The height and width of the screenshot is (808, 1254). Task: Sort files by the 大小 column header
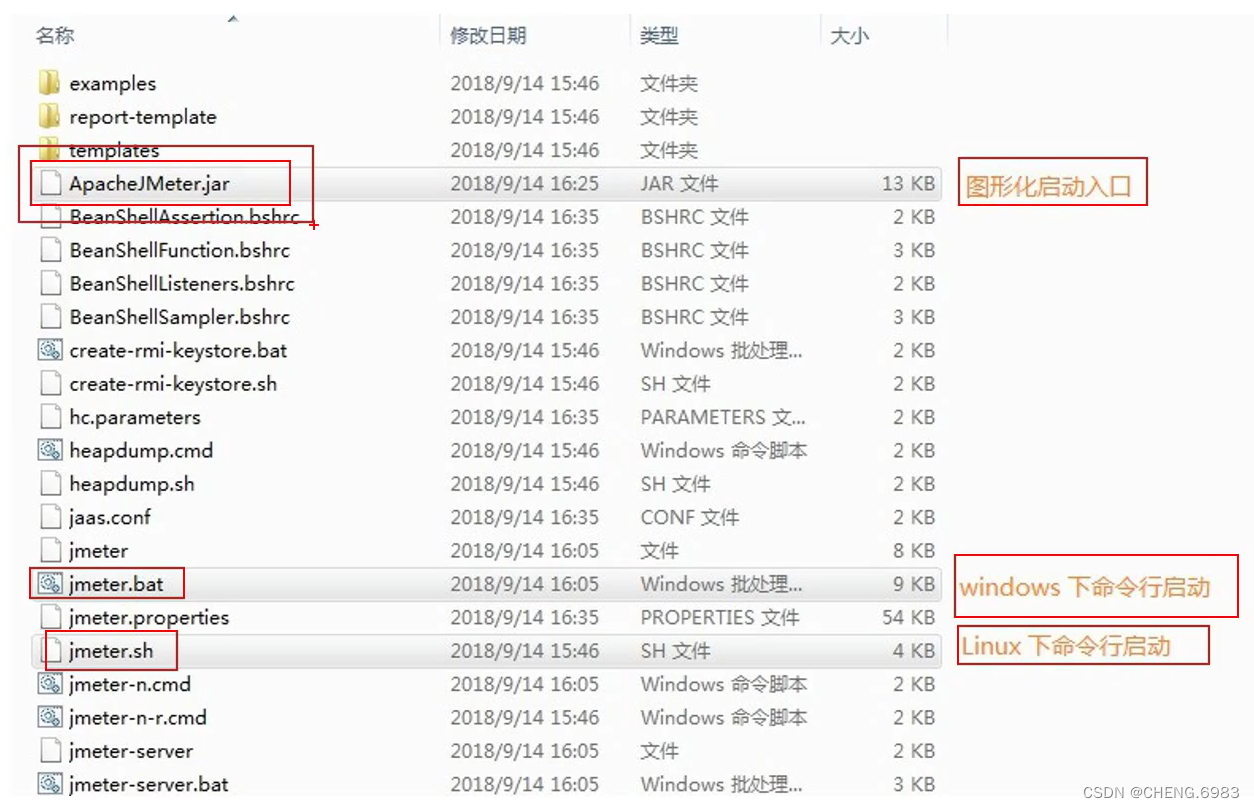[x=850, y=36]
